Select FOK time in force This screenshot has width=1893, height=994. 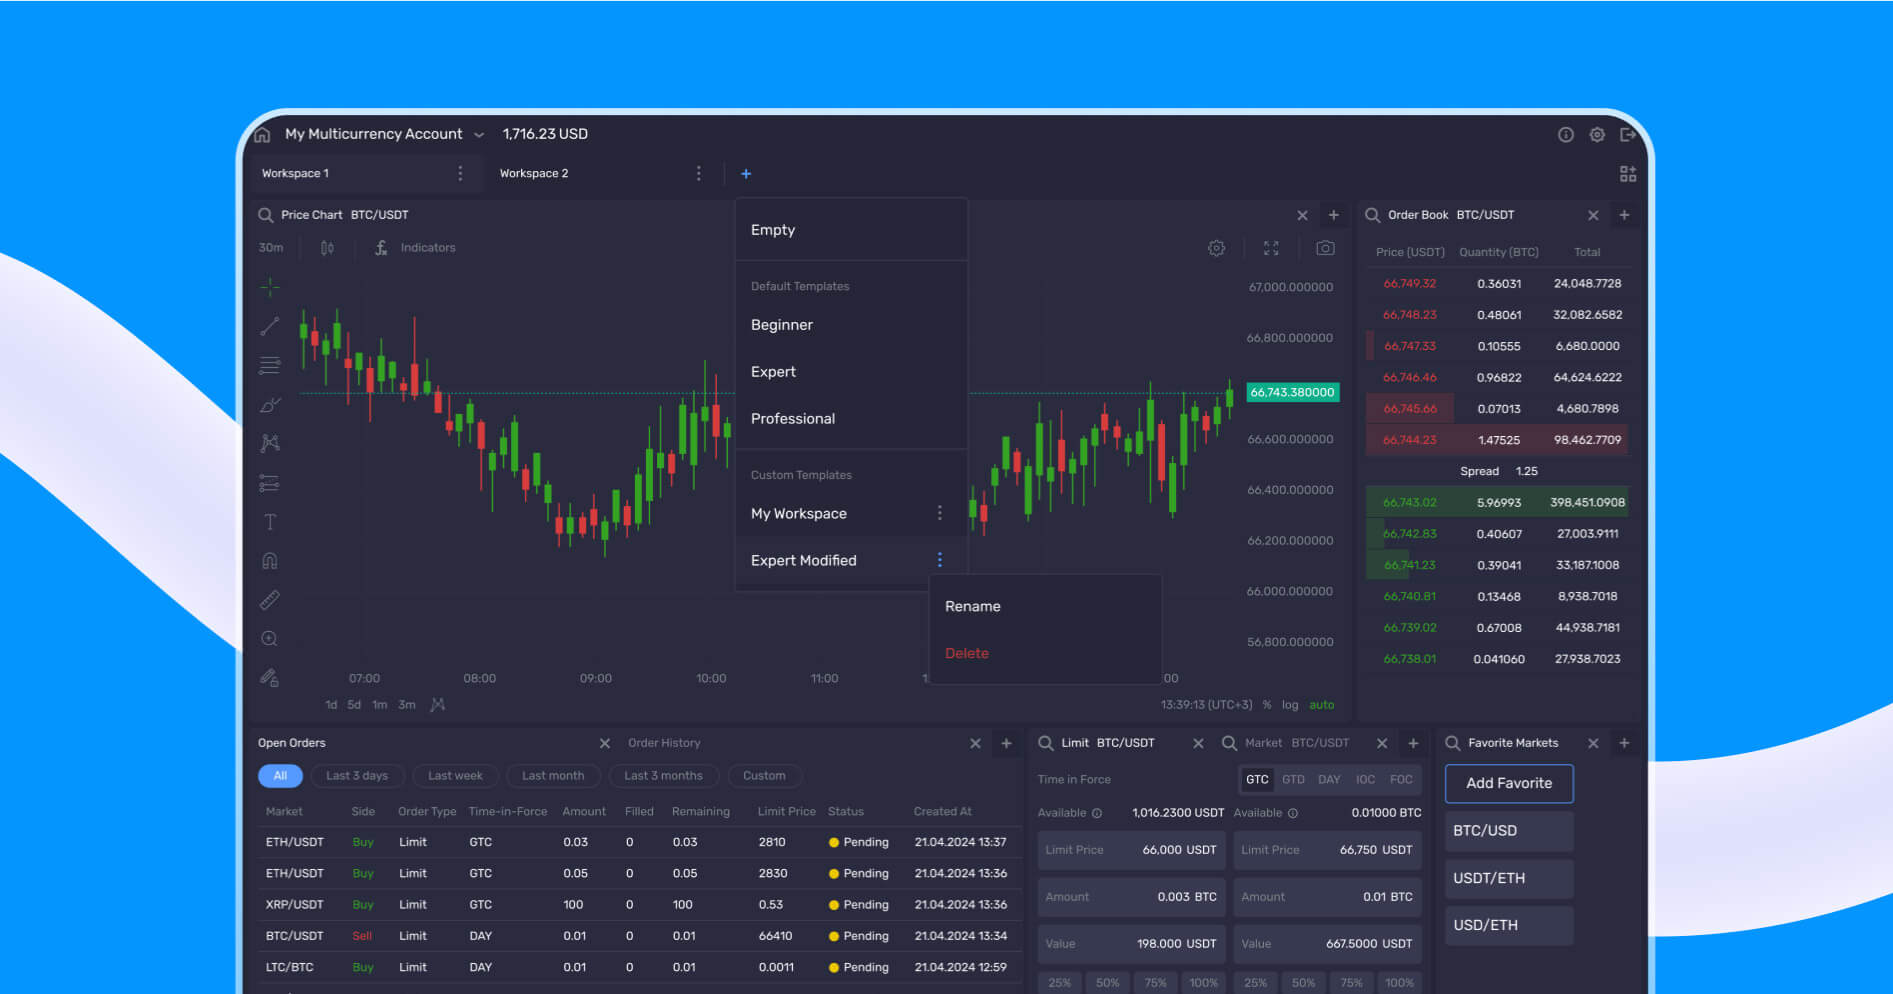(1401, 780)
